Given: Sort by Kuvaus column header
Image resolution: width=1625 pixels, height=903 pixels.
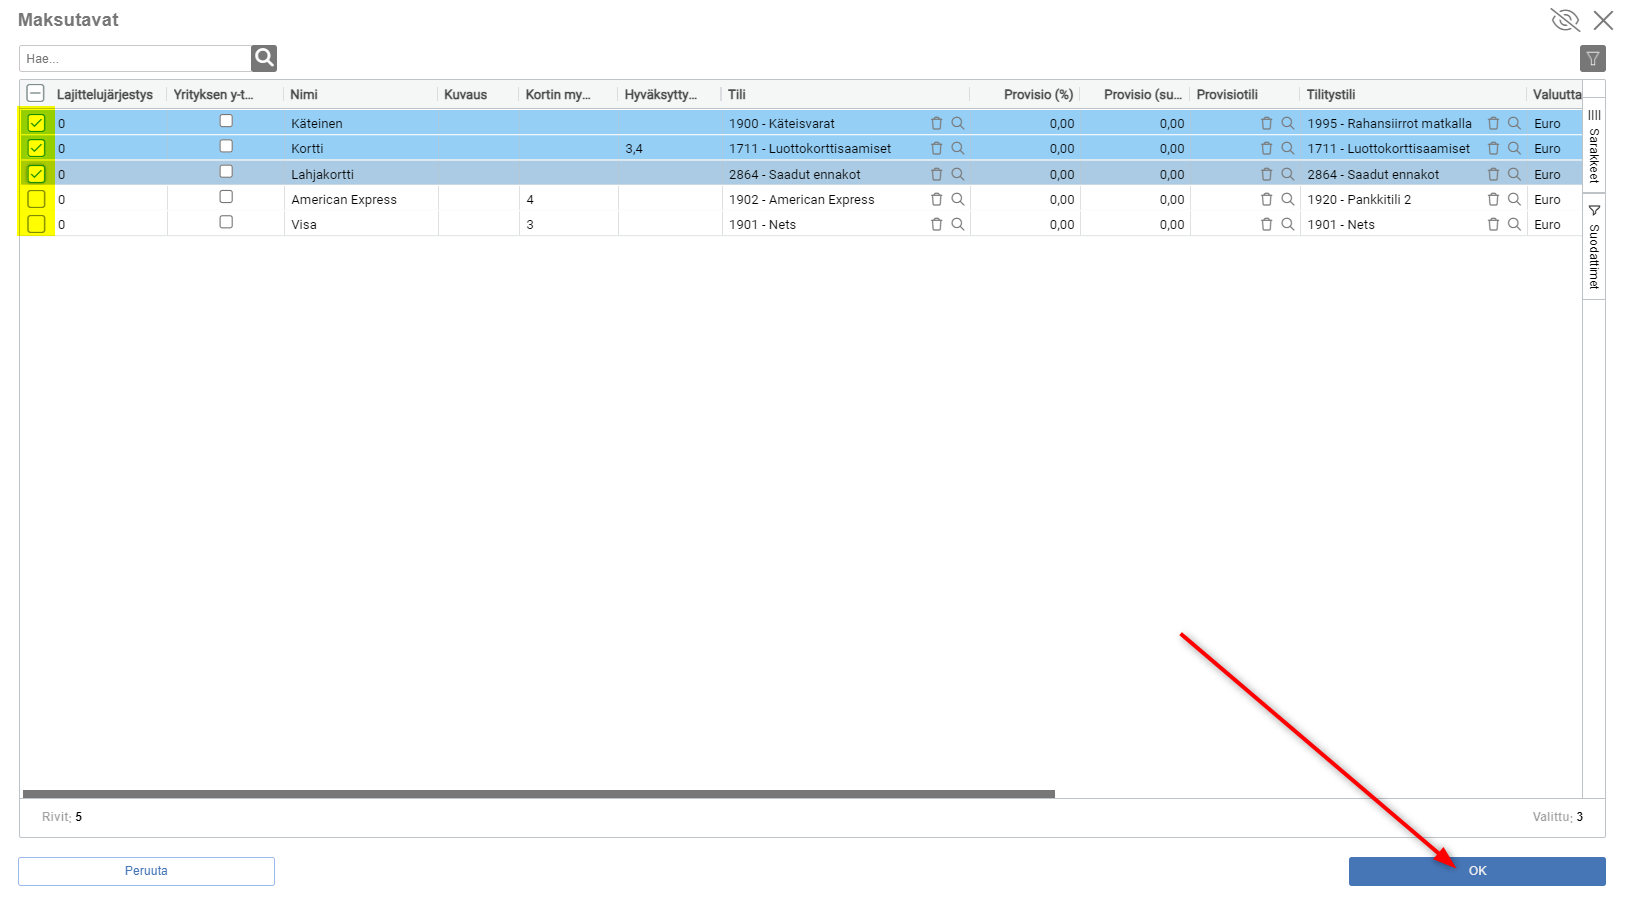Looking at the screenshot, I should (465, 94).
